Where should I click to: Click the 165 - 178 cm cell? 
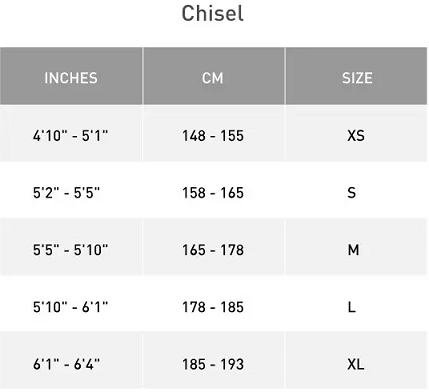click(x=214, y=247)
